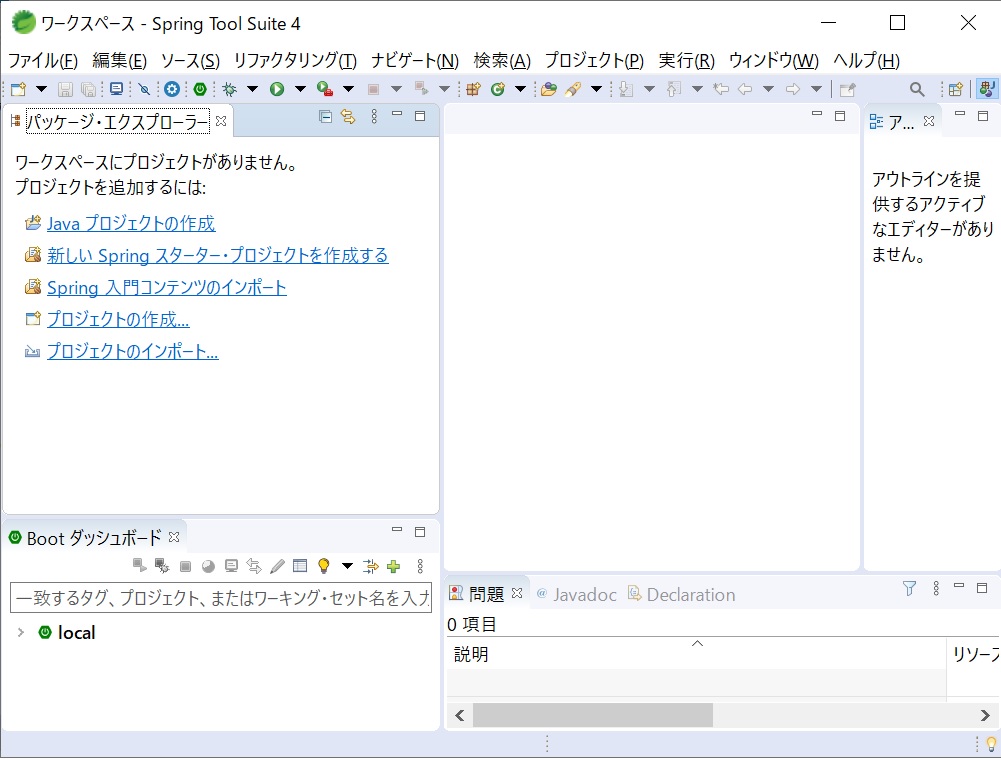Open the New wizard dropdown arrow

tap(41, 89)
